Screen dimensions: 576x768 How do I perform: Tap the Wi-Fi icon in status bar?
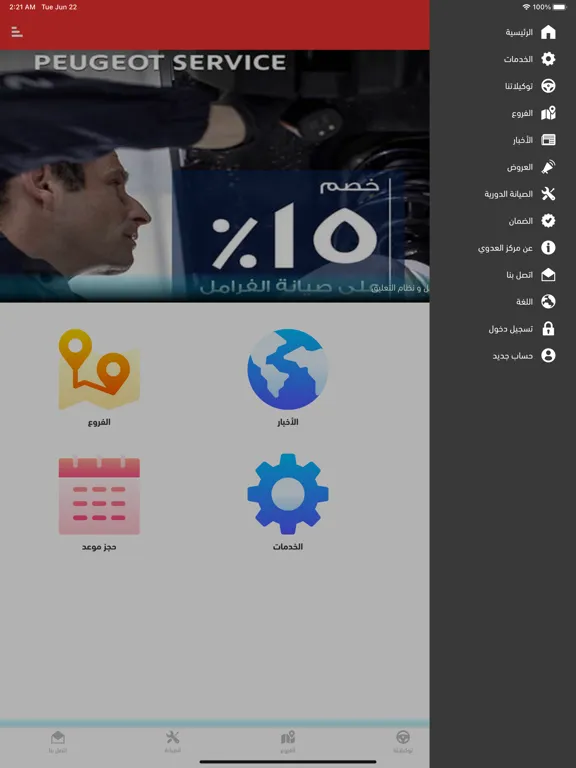click(x=526, y=7)
